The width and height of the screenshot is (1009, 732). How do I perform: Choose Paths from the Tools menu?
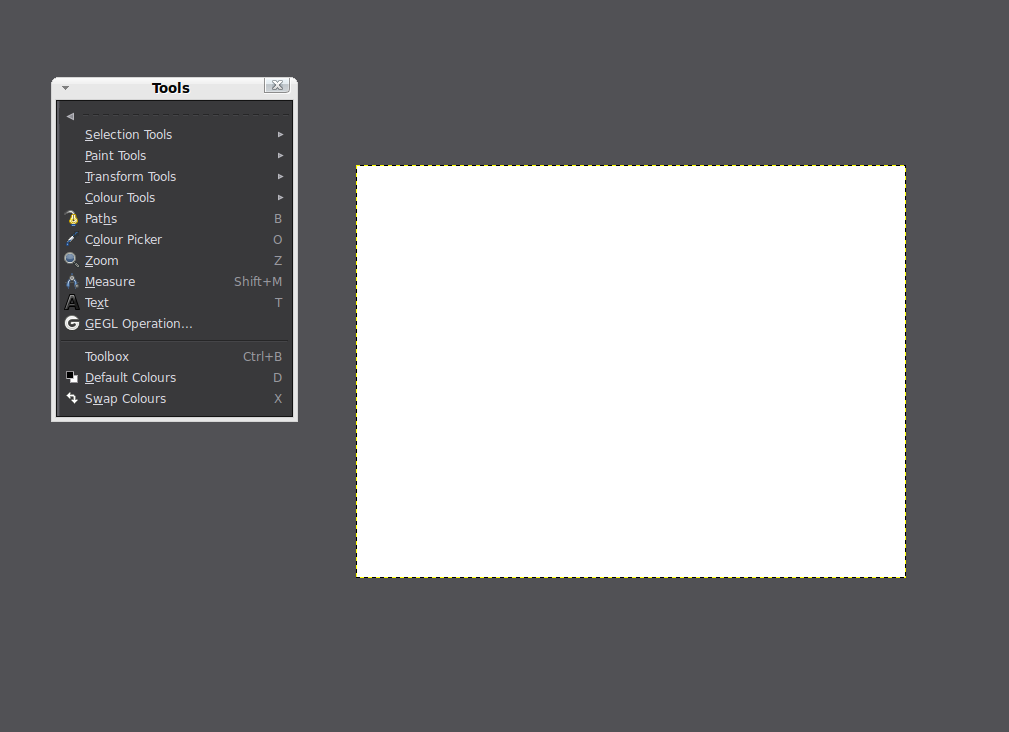[x=174, y=219]
